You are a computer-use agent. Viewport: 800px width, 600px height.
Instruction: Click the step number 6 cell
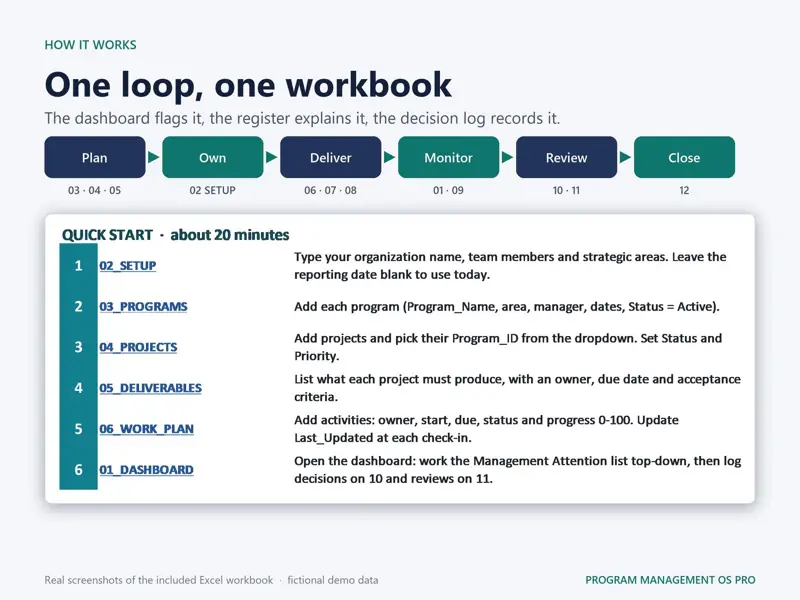tap(79, 469)
